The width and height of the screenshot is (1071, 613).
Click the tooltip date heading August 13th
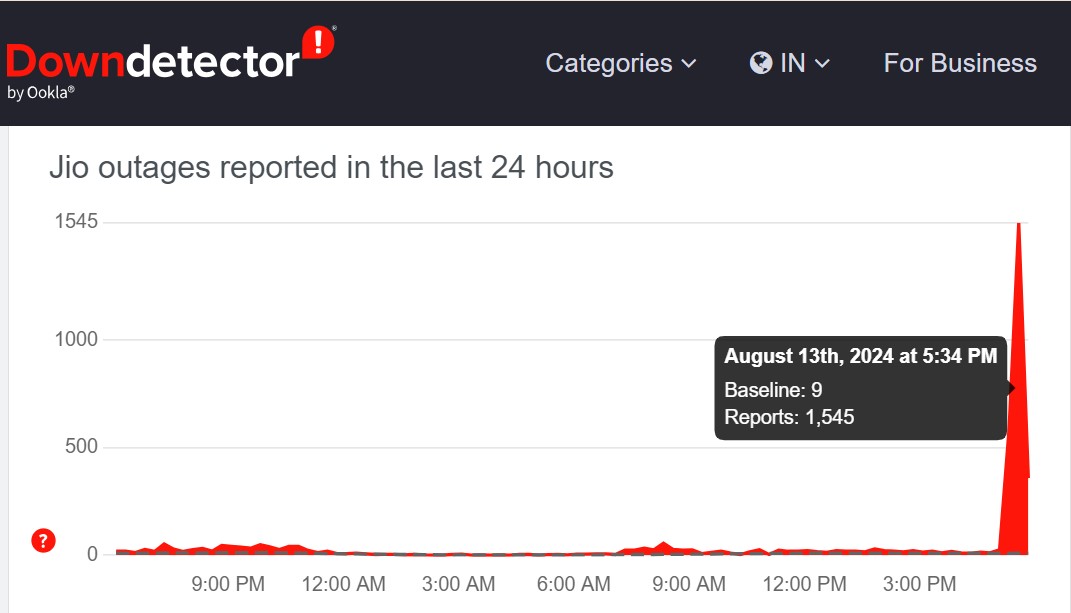(x=860, y=356)
